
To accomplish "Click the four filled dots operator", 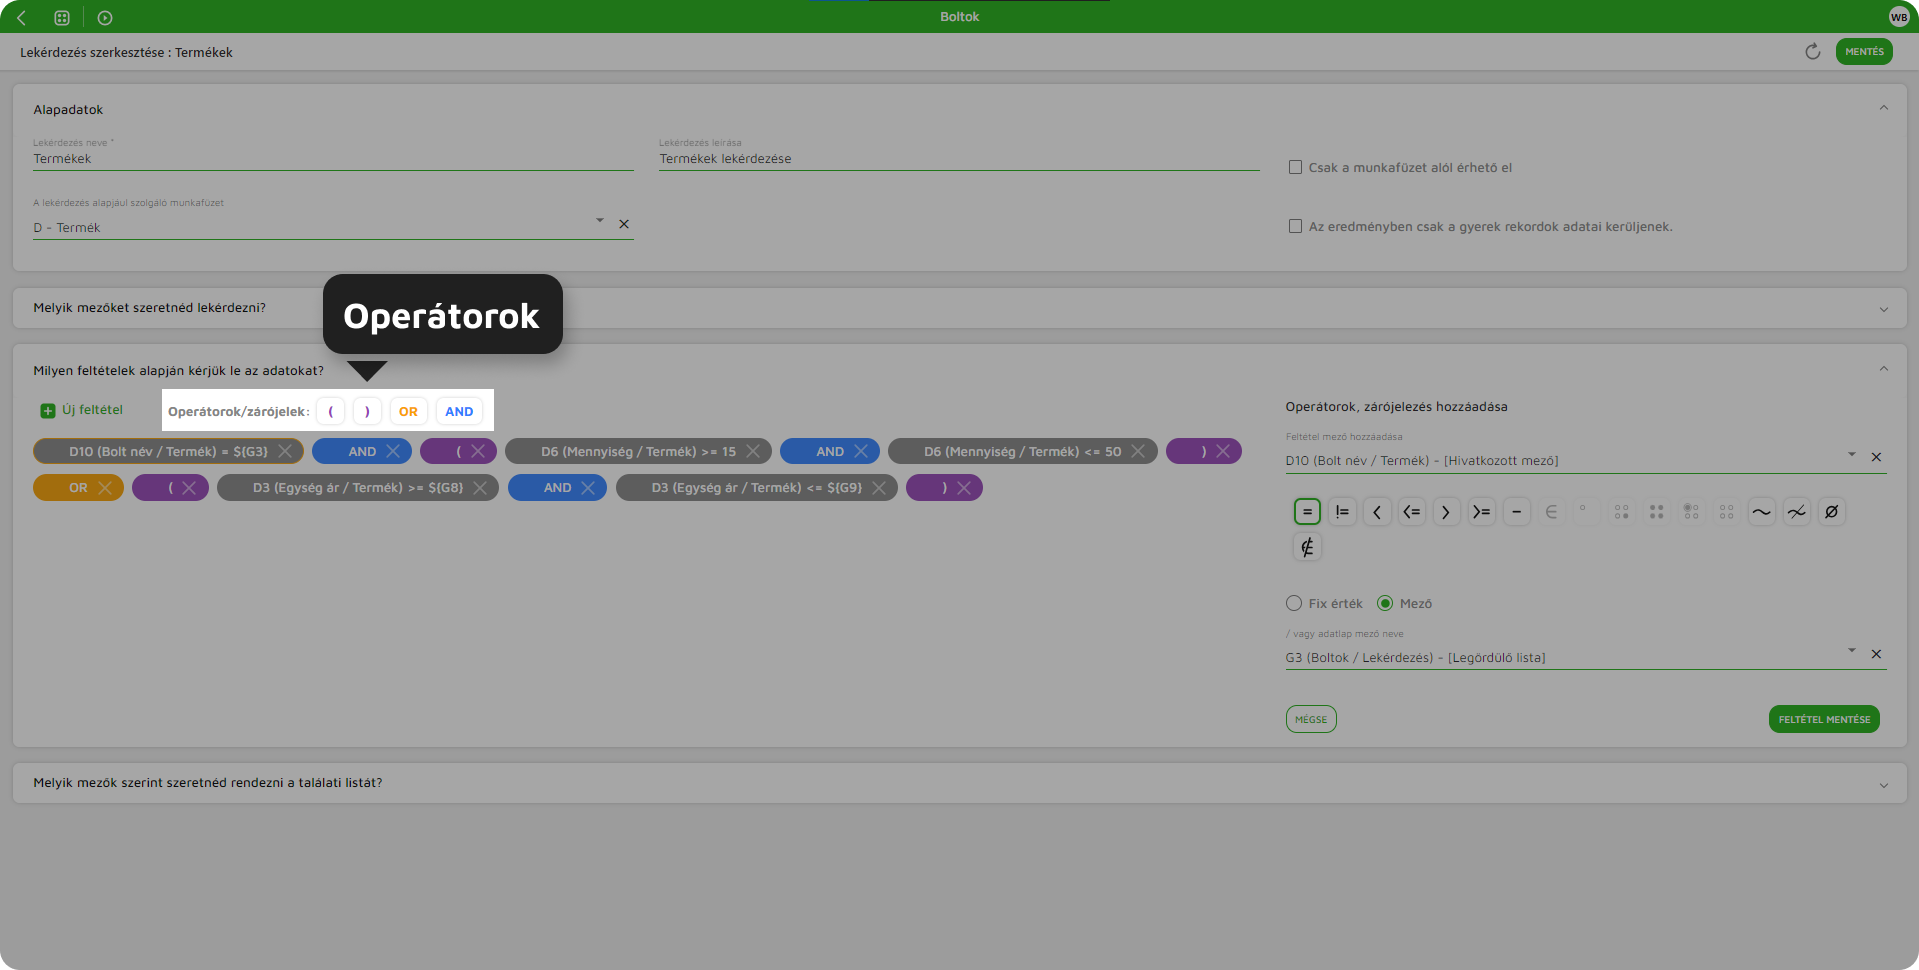I will (x=1656, y=512).
